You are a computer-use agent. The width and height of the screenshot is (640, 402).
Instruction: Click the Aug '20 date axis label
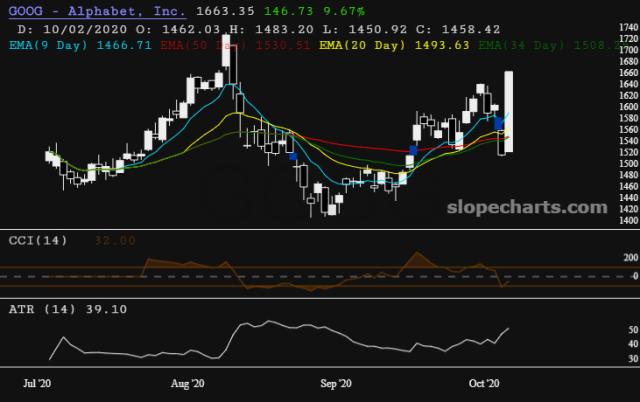[188, 383]
